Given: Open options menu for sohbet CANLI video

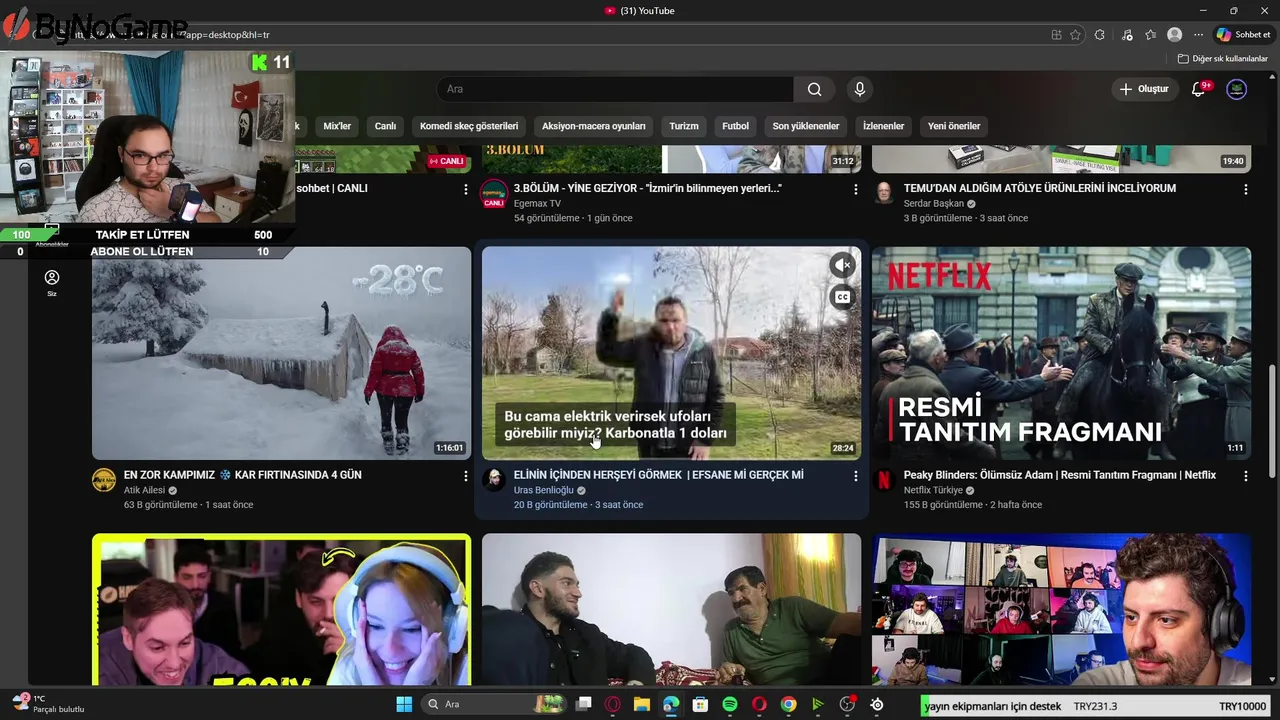Looking at the screenshot, I should 465,189.
